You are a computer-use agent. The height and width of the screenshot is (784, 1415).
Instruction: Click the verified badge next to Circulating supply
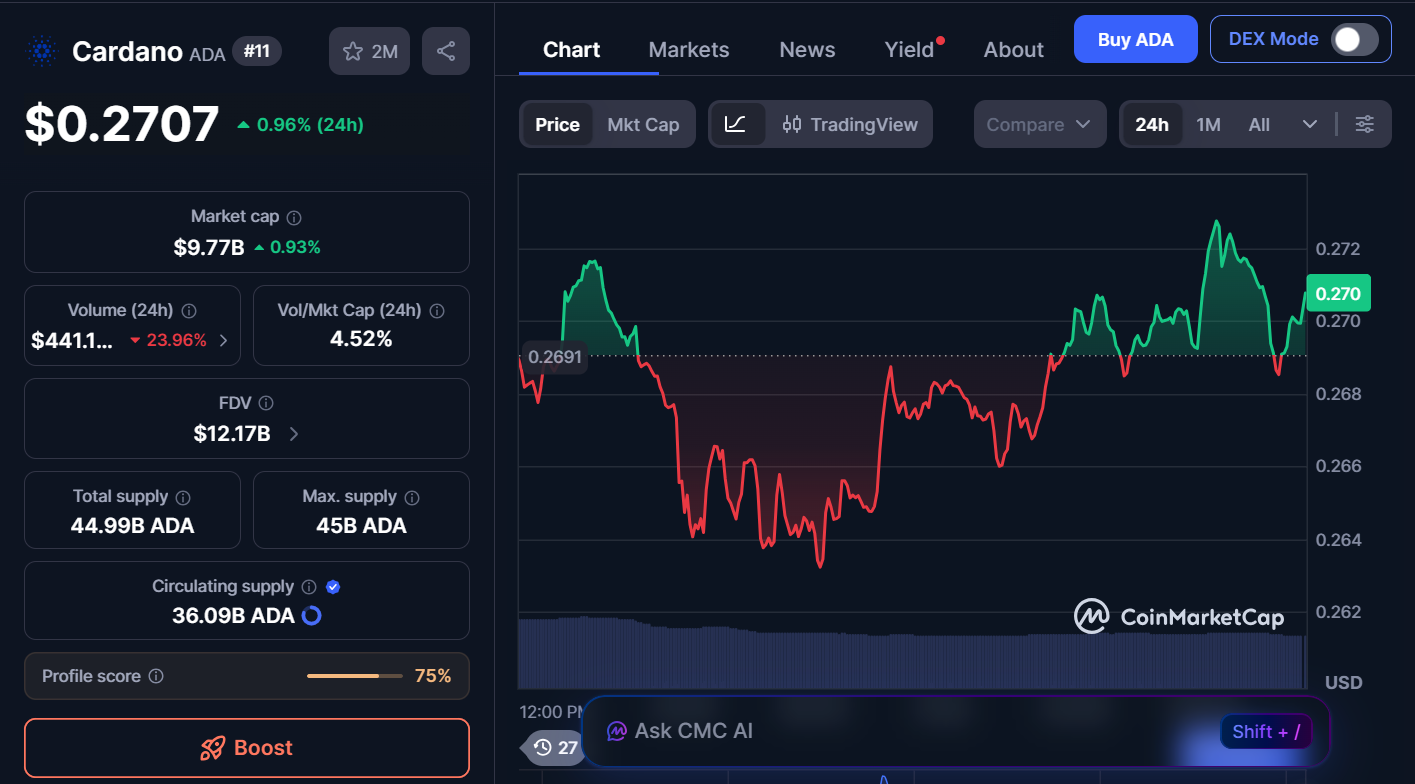coord(332,586)
